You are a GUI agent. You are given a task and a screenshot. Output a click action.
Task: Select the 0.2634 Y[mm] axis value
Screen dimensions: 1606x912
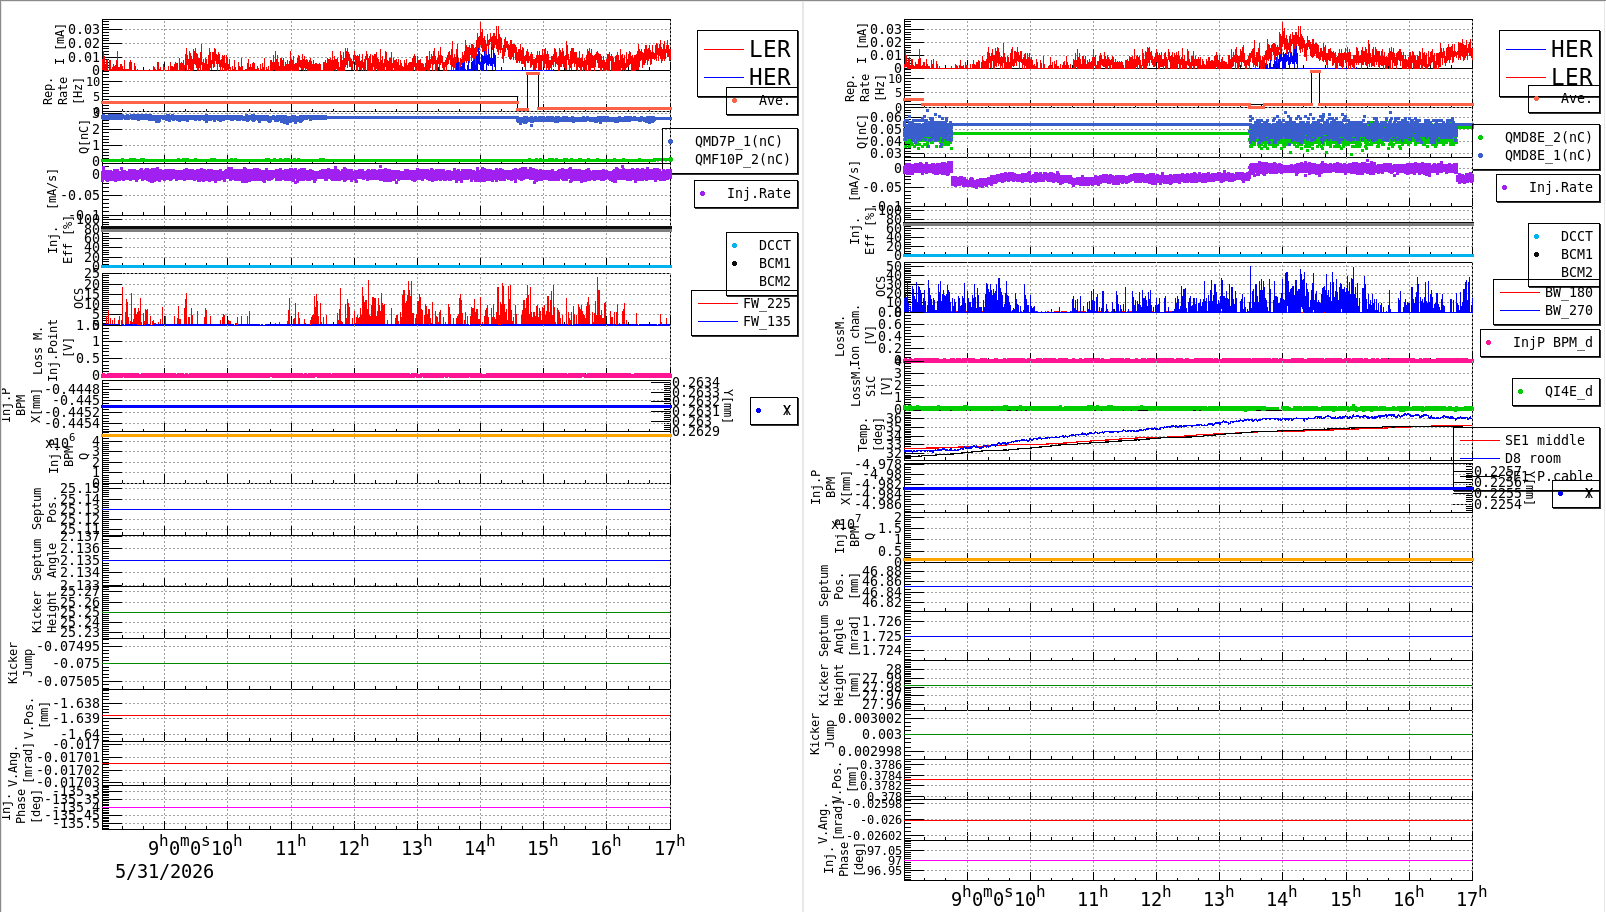point(696,383)
